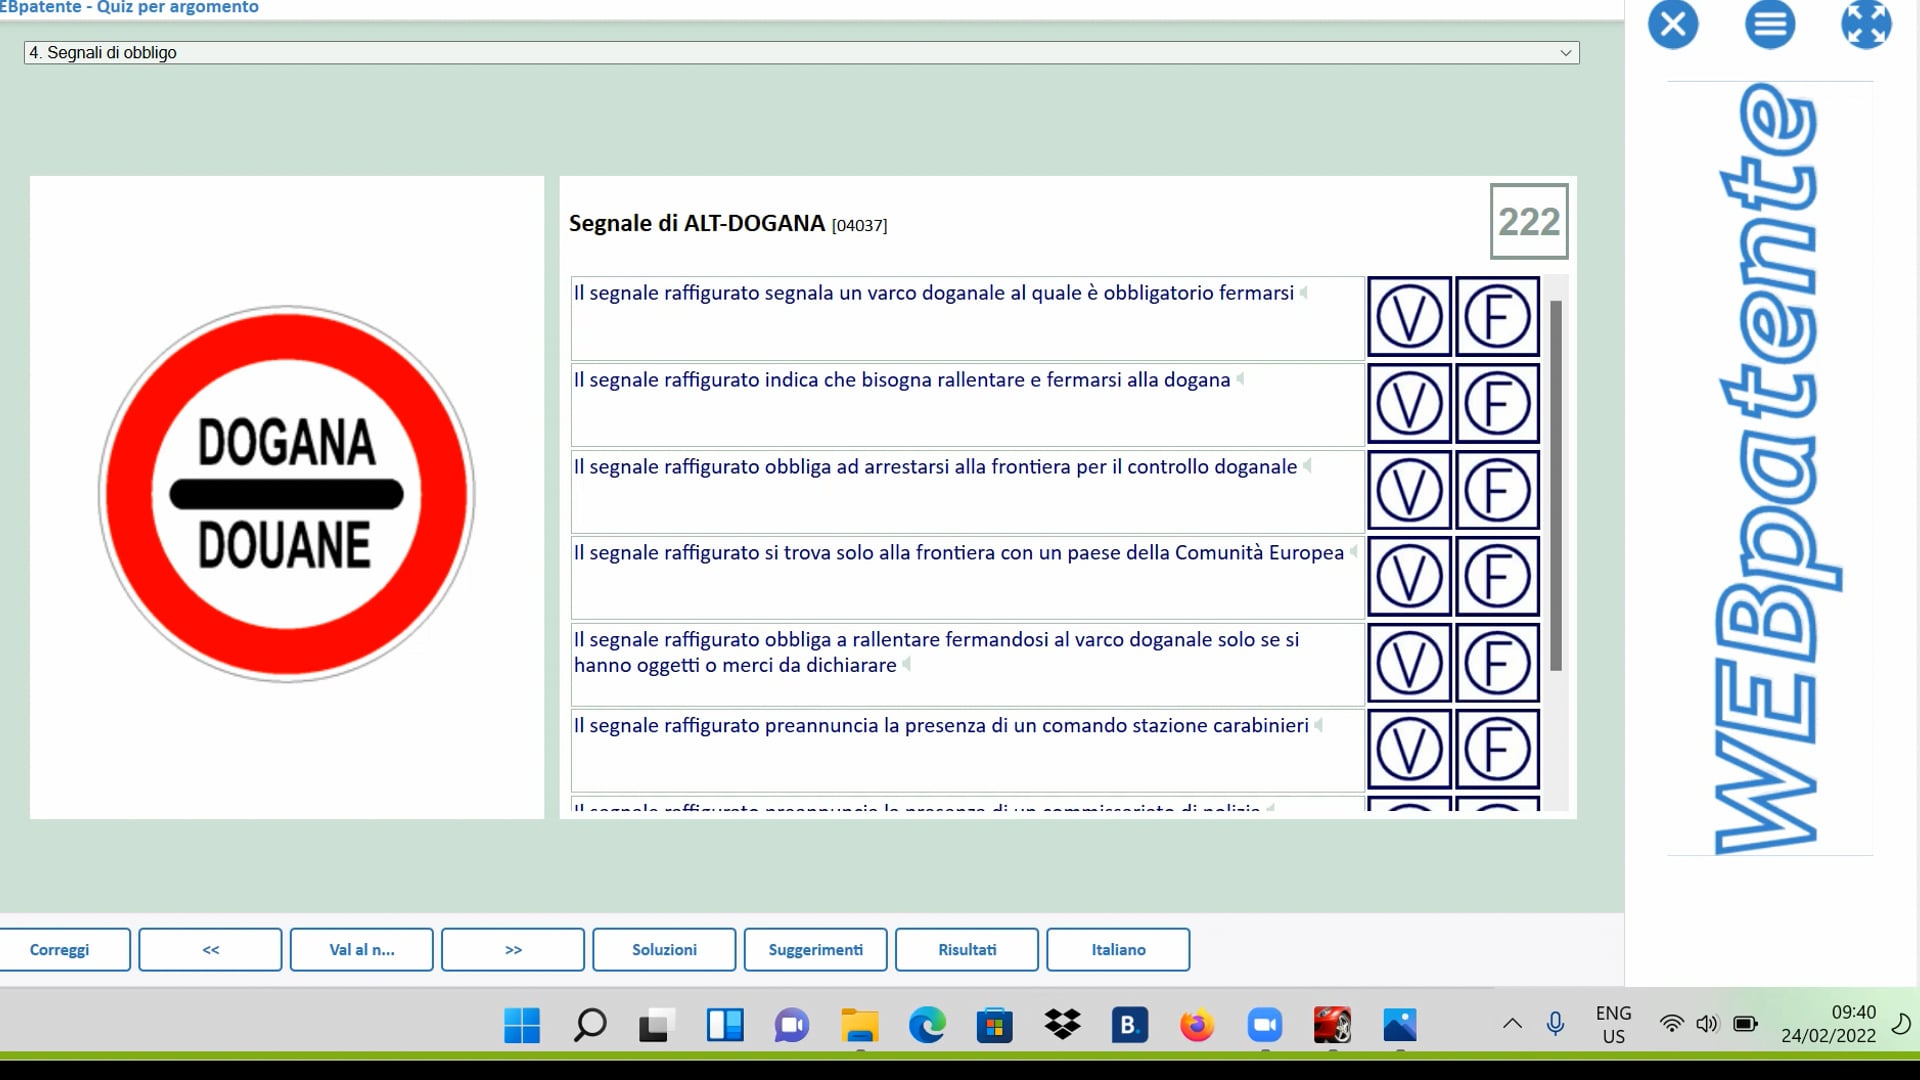Open the Windows Start menu

tap(522, 1025)
